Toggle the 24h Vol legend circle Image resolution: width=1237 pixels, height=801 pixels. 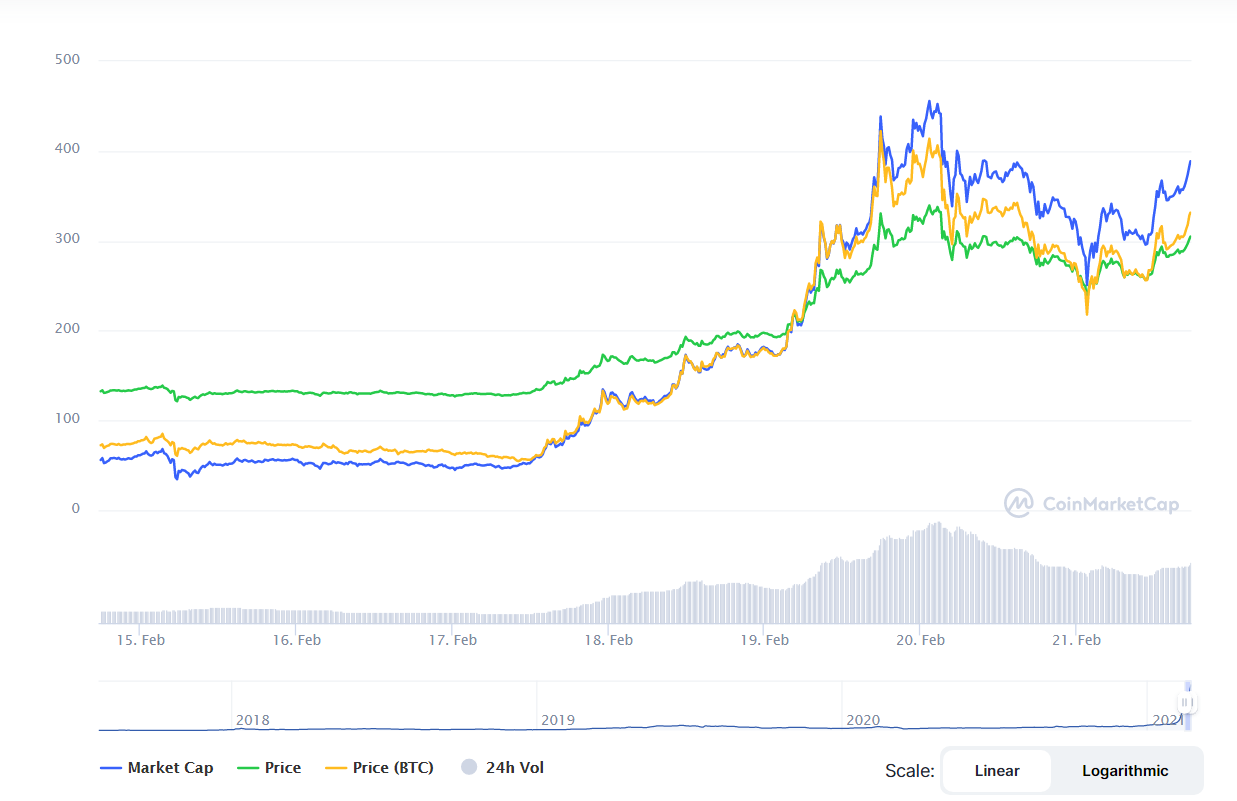pos(469,767)
